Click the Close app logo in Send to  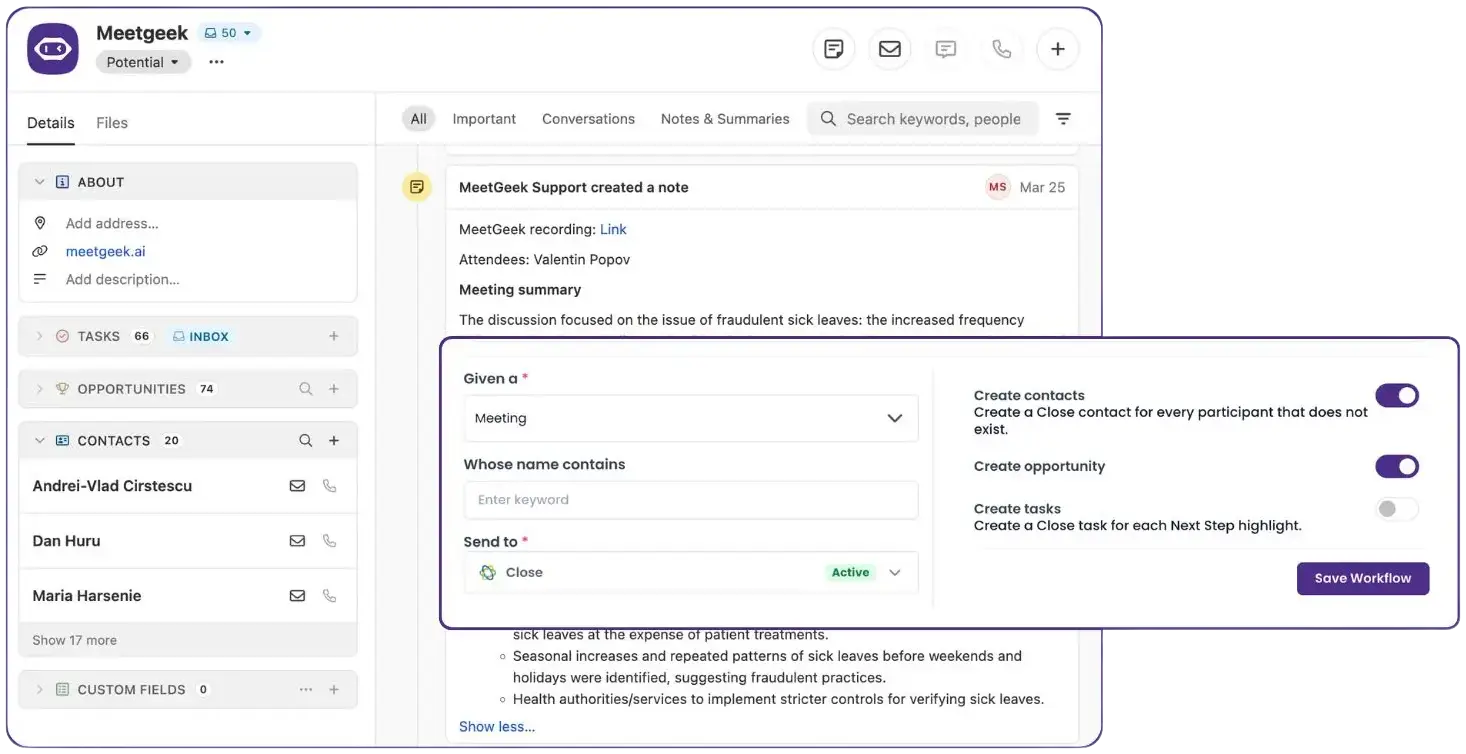coord(488,573)
